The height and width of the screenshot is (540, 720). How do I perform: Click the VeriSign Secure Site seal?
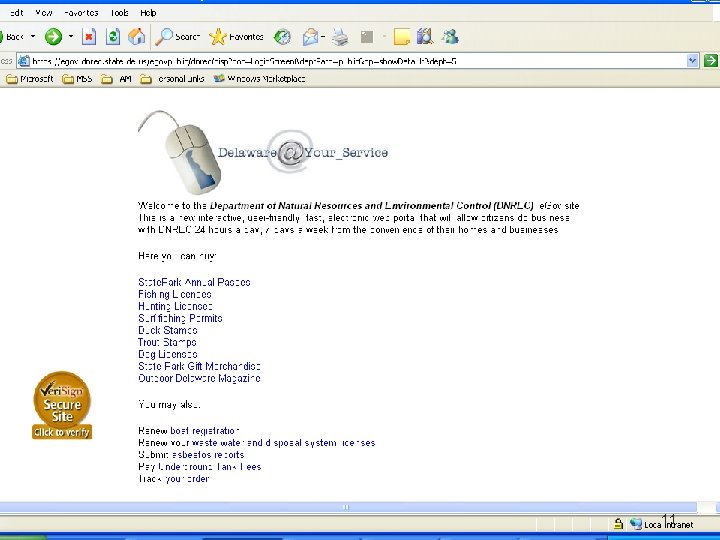pyautogui.click(x=62, y=405)
